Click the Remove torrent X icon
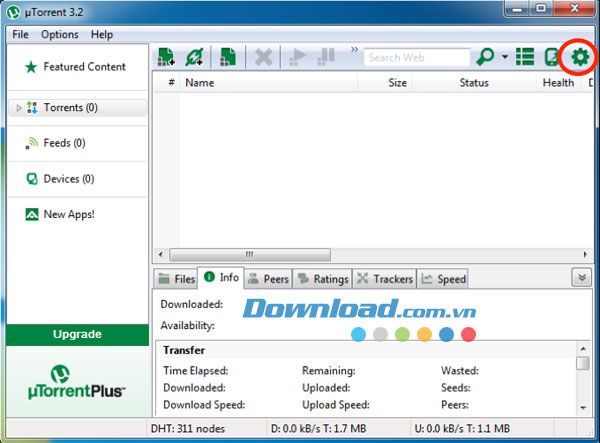This screenshot has height=443, width=600. pyautogui.click(x=263, y=57)
